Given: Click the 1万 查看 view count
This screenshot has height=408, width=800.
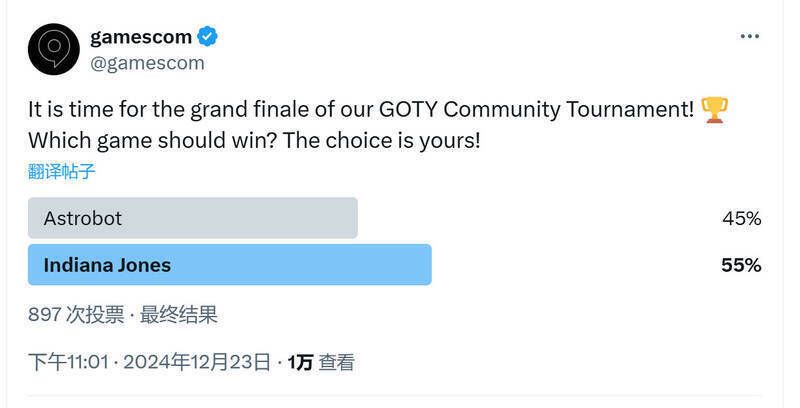Looking at the screenshot, I should tap(321, 362).
